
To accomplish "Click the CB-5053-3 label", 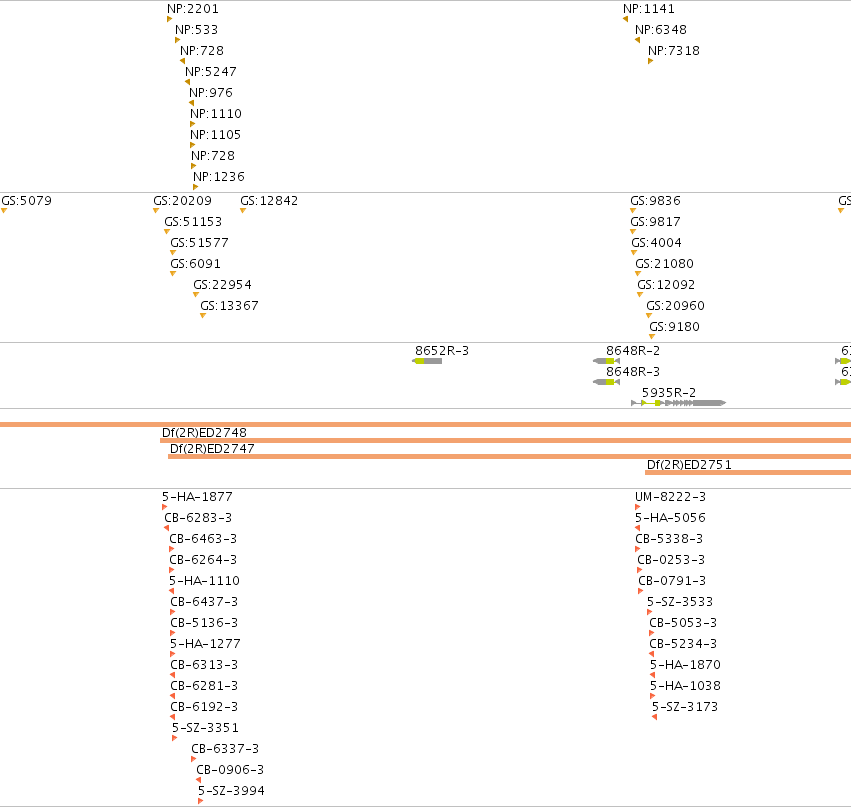I will [683, 622].
